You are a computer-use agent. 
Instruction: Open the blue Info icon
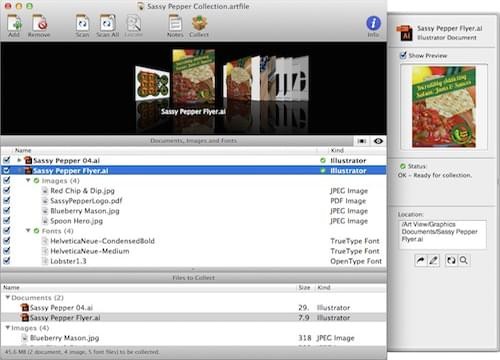pyautogui.click(x=373, y=23)
